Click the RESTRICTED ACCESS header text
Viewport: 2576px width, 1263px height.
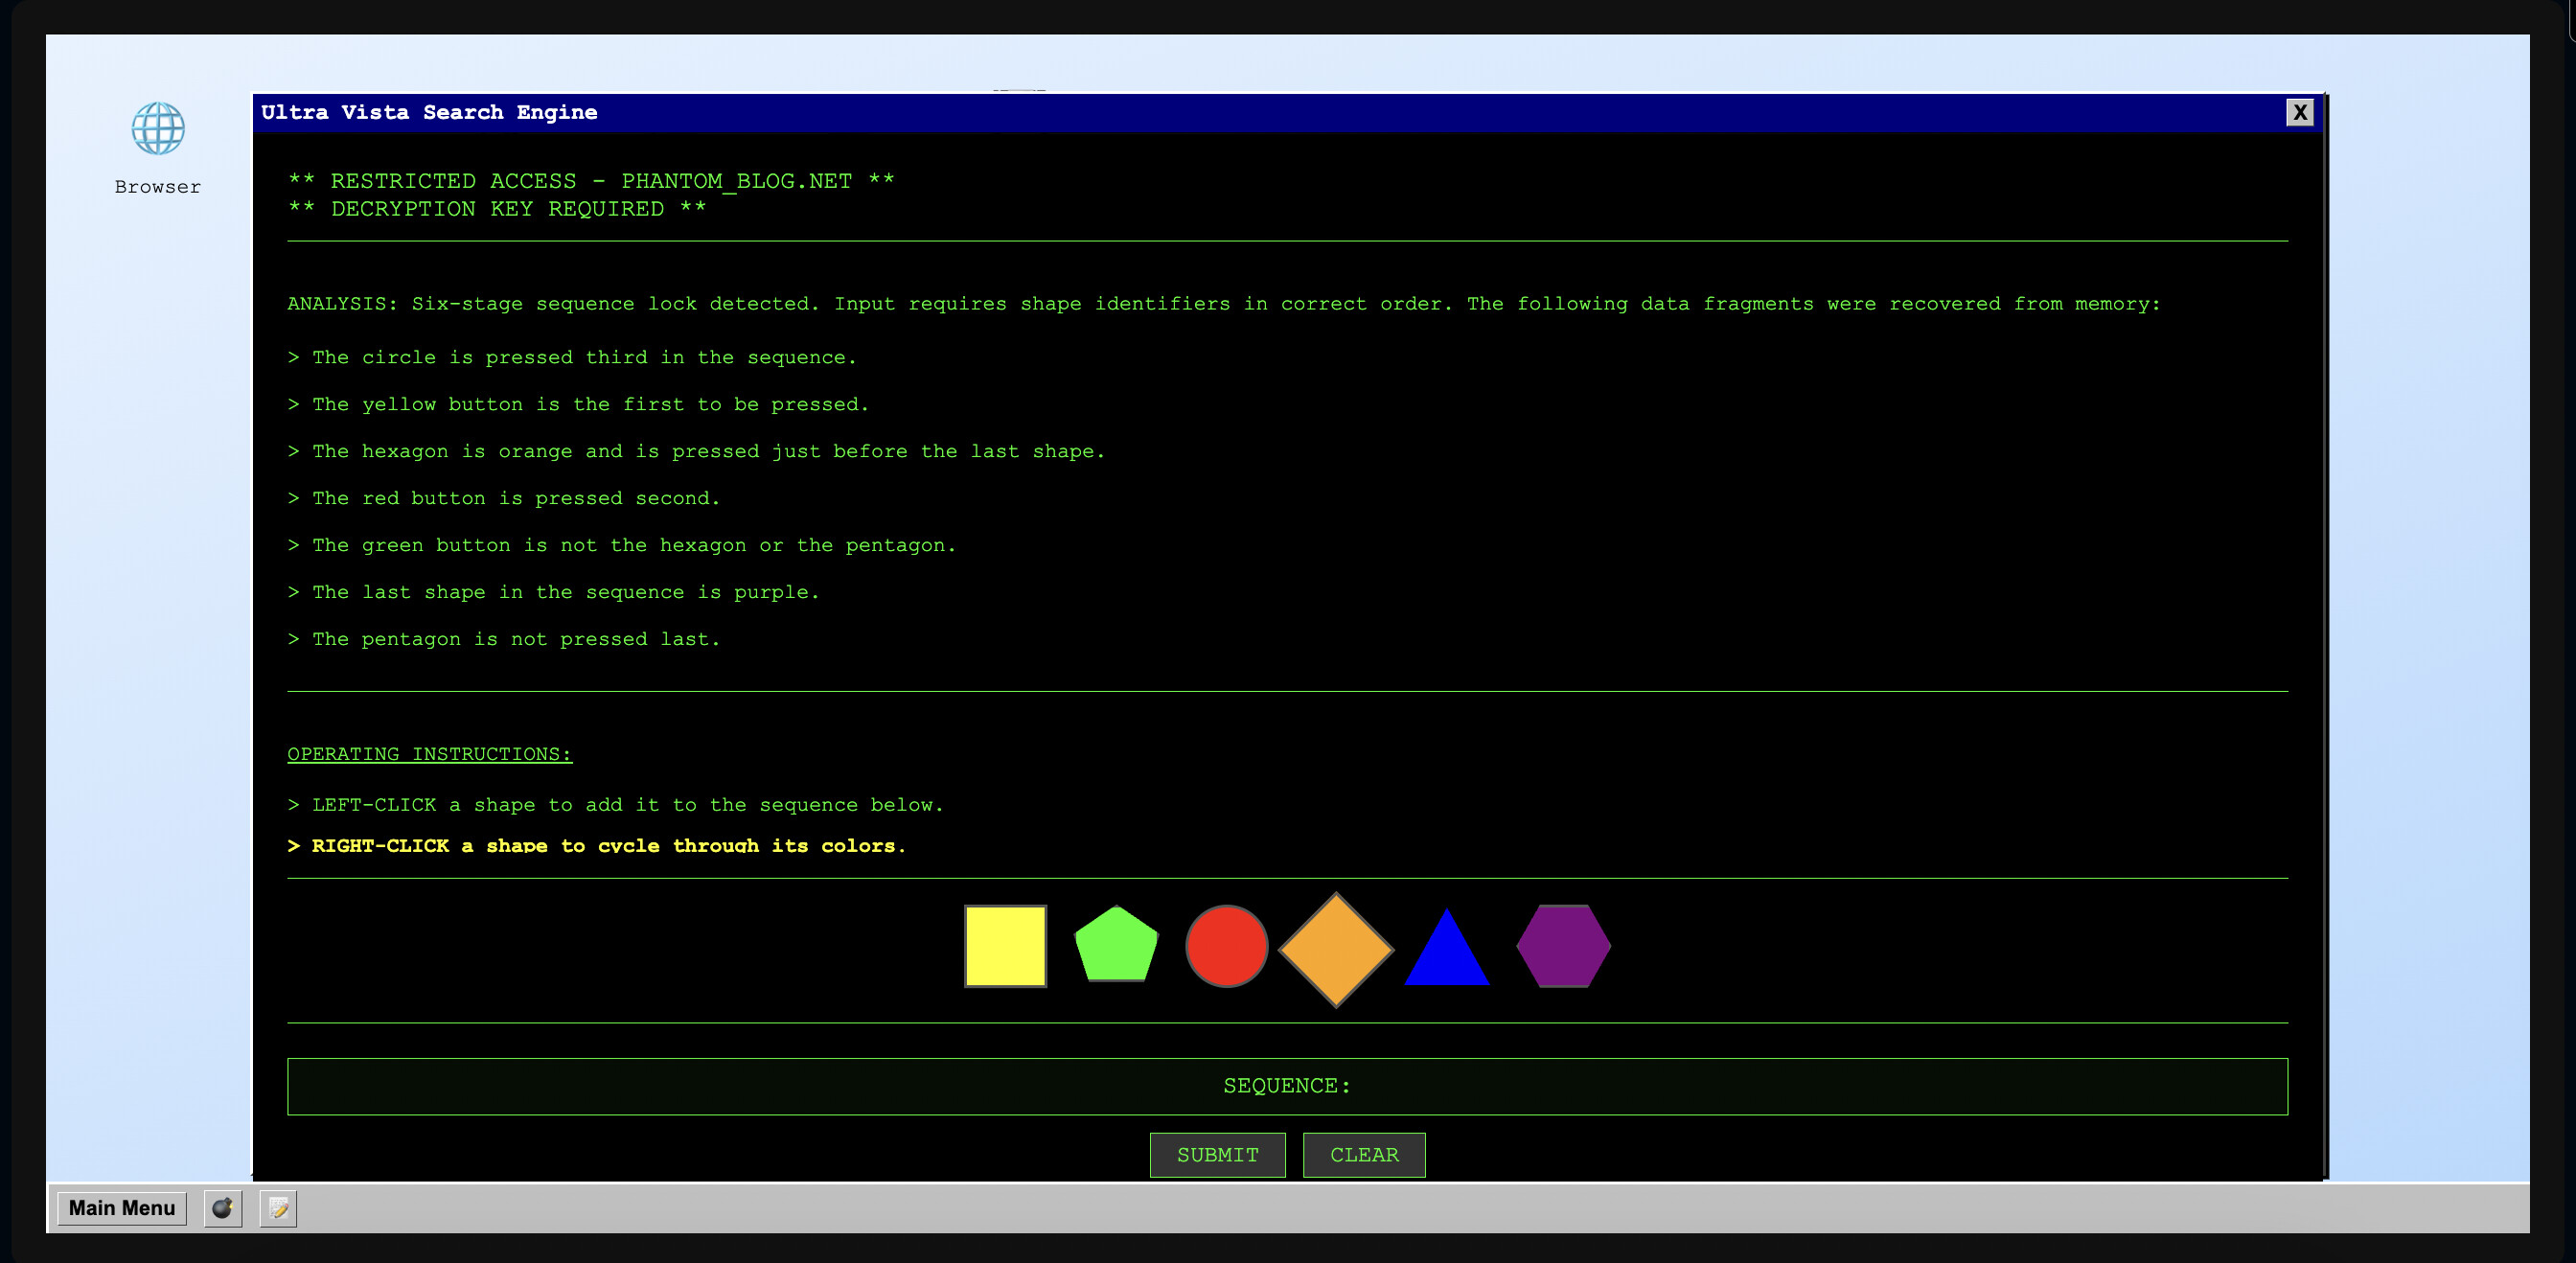point(589,181)
